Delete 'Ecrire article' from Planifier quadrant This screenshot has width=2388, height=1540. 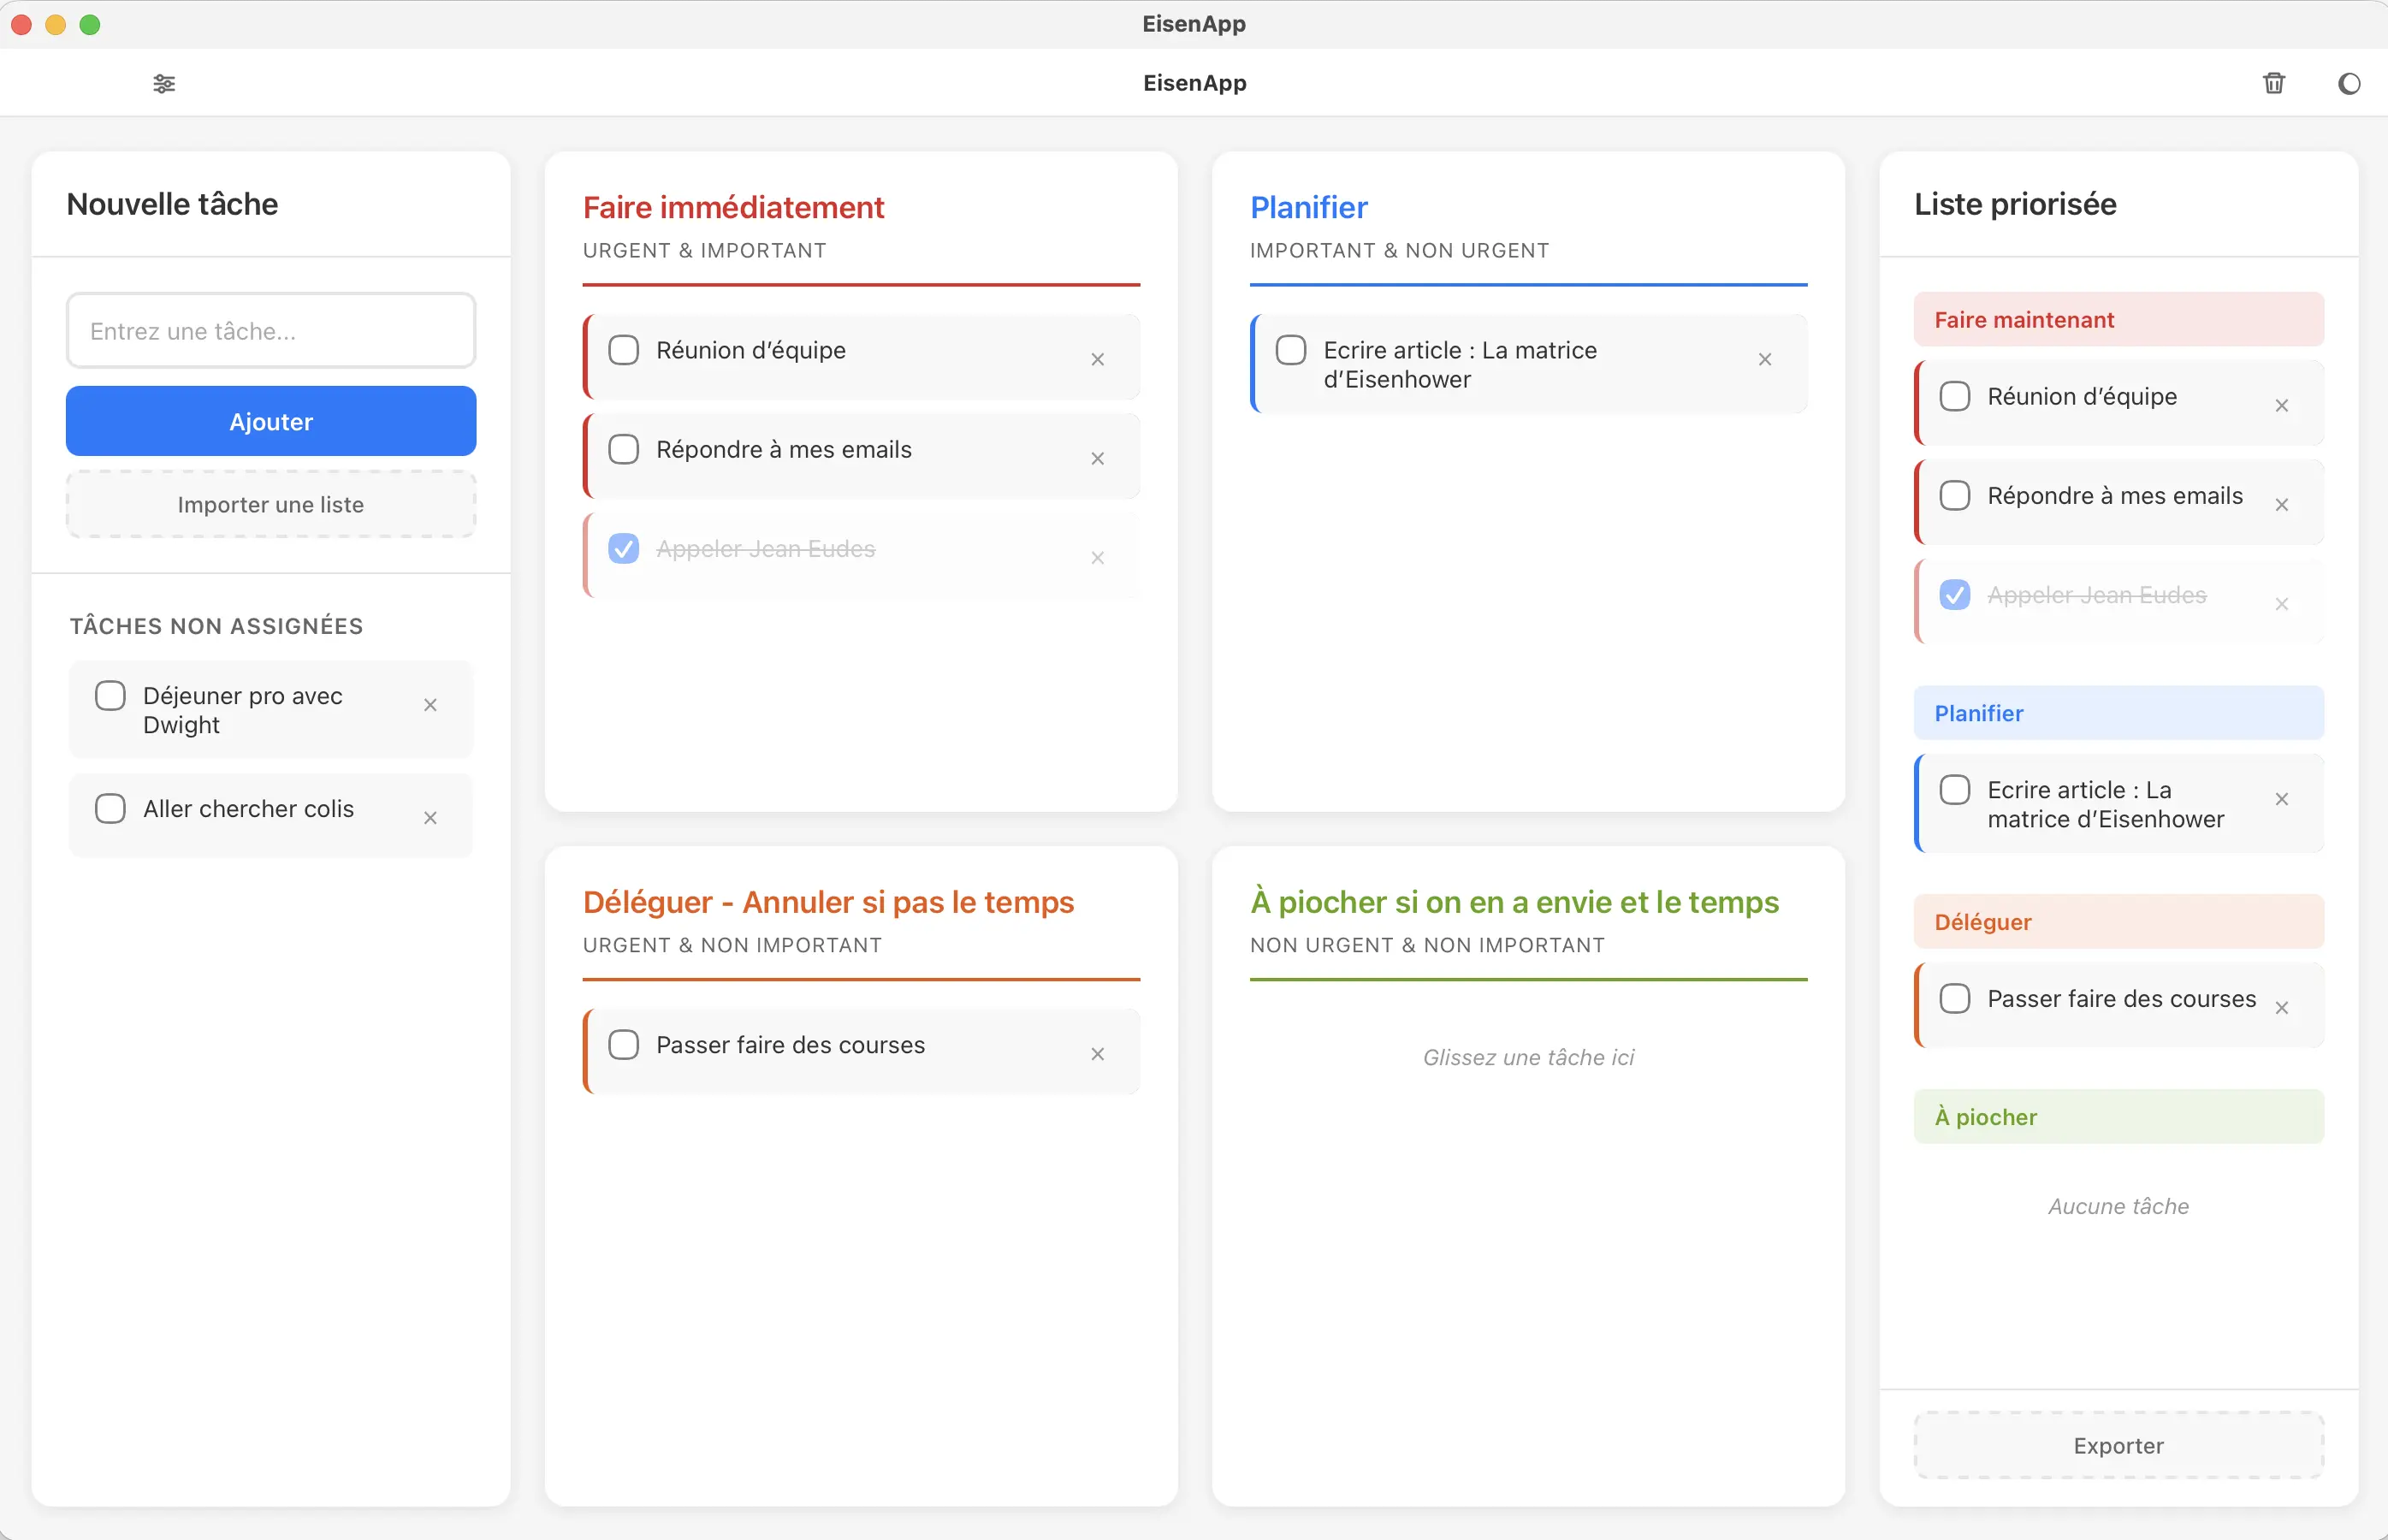point(1764,359)
